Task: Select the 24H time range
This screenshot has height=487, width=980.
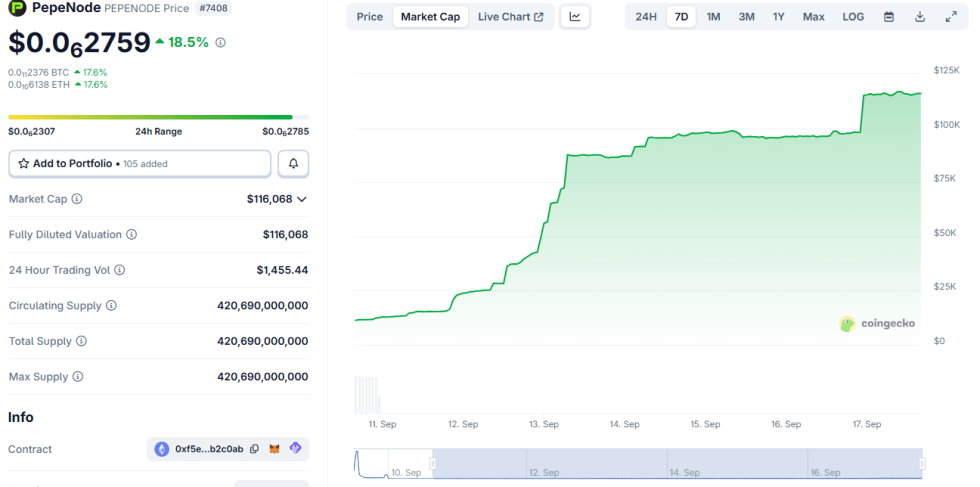Action: (646, 17)
